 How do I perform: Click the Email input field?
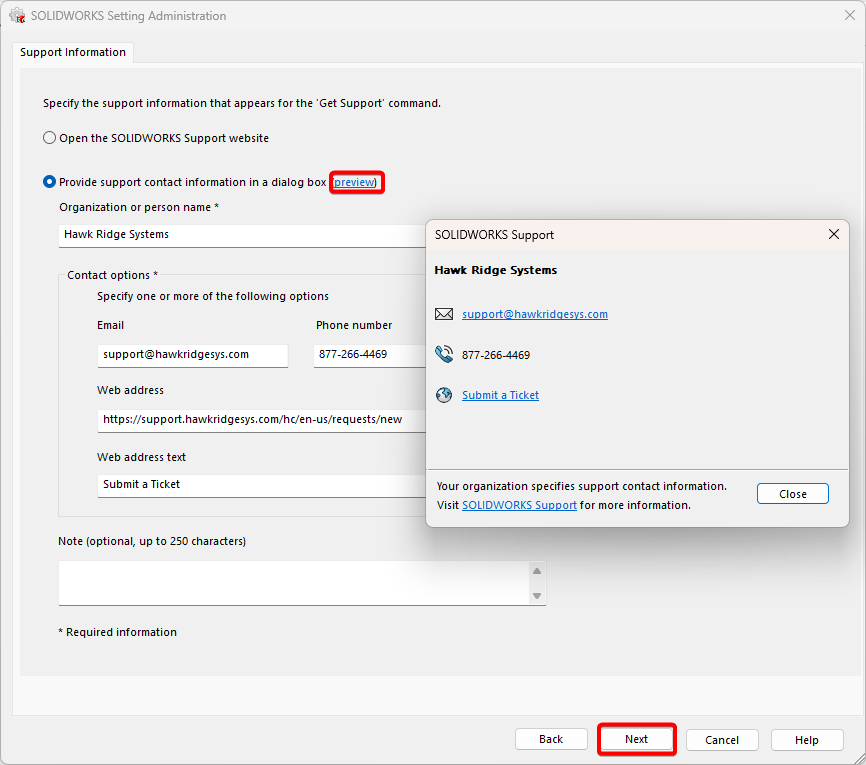coord(193,355)
